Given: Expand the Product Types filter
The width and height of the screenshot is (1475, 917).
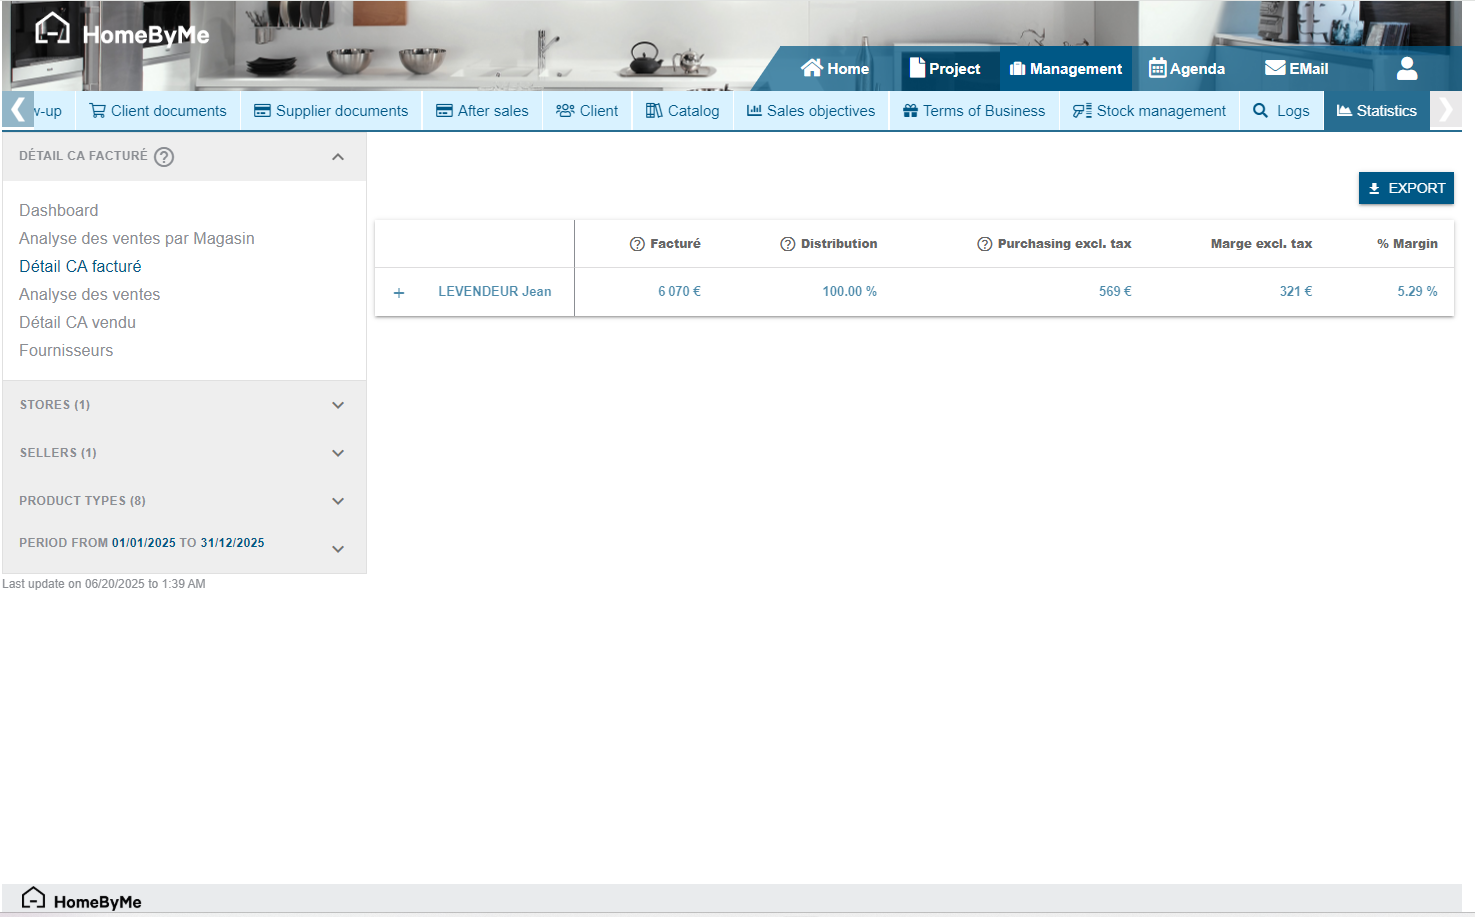Looking at the screenshot, I should 338,501.
